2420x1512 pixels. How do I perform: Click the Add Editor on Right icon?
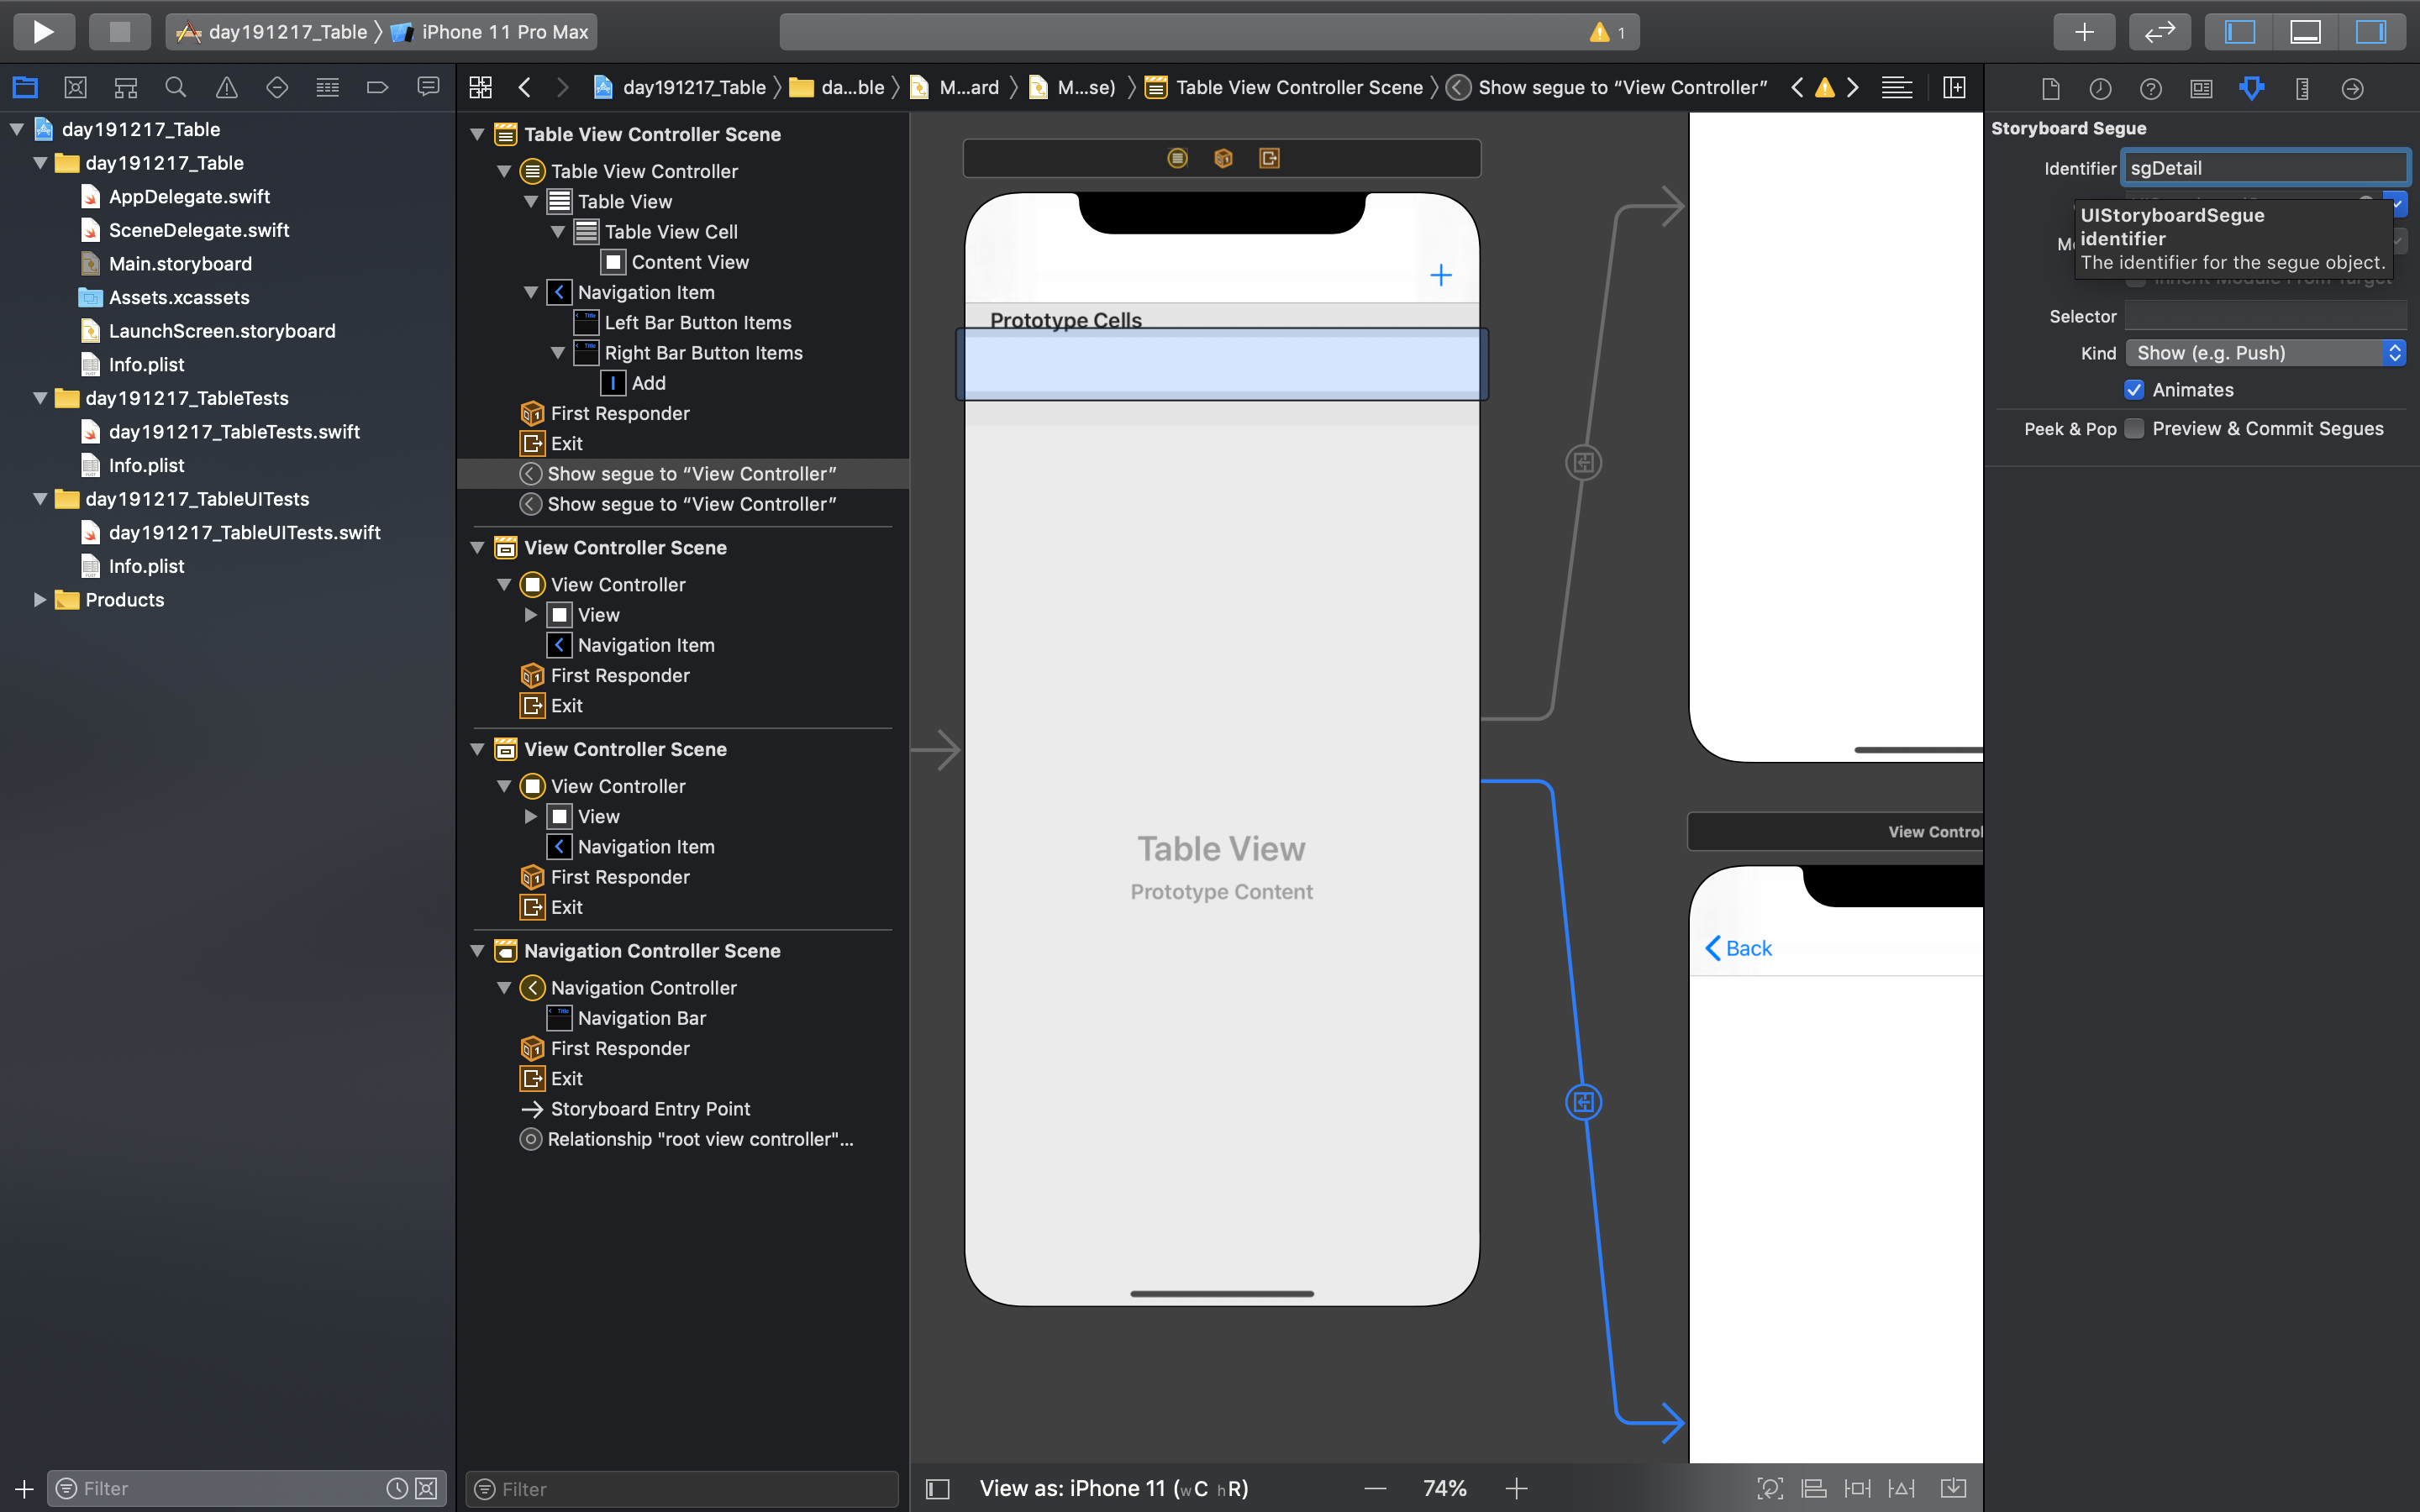[1953, 88]
